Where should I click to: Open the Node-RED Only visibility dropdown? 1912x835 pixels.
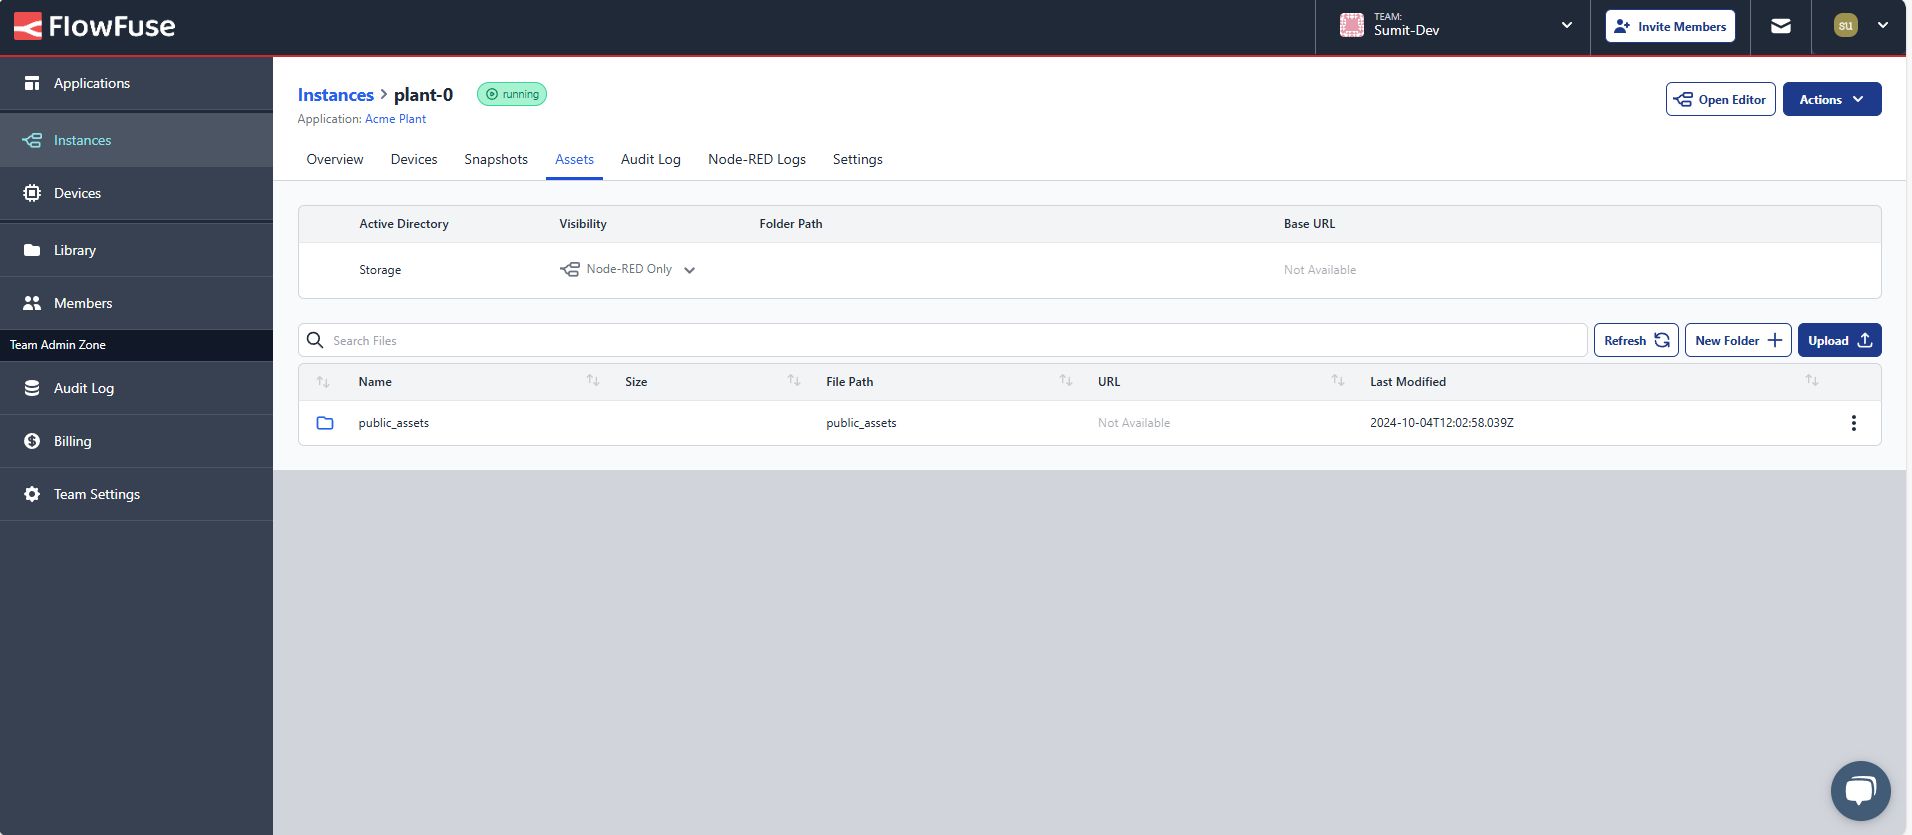pyautogui.click(x=628, y=269)
